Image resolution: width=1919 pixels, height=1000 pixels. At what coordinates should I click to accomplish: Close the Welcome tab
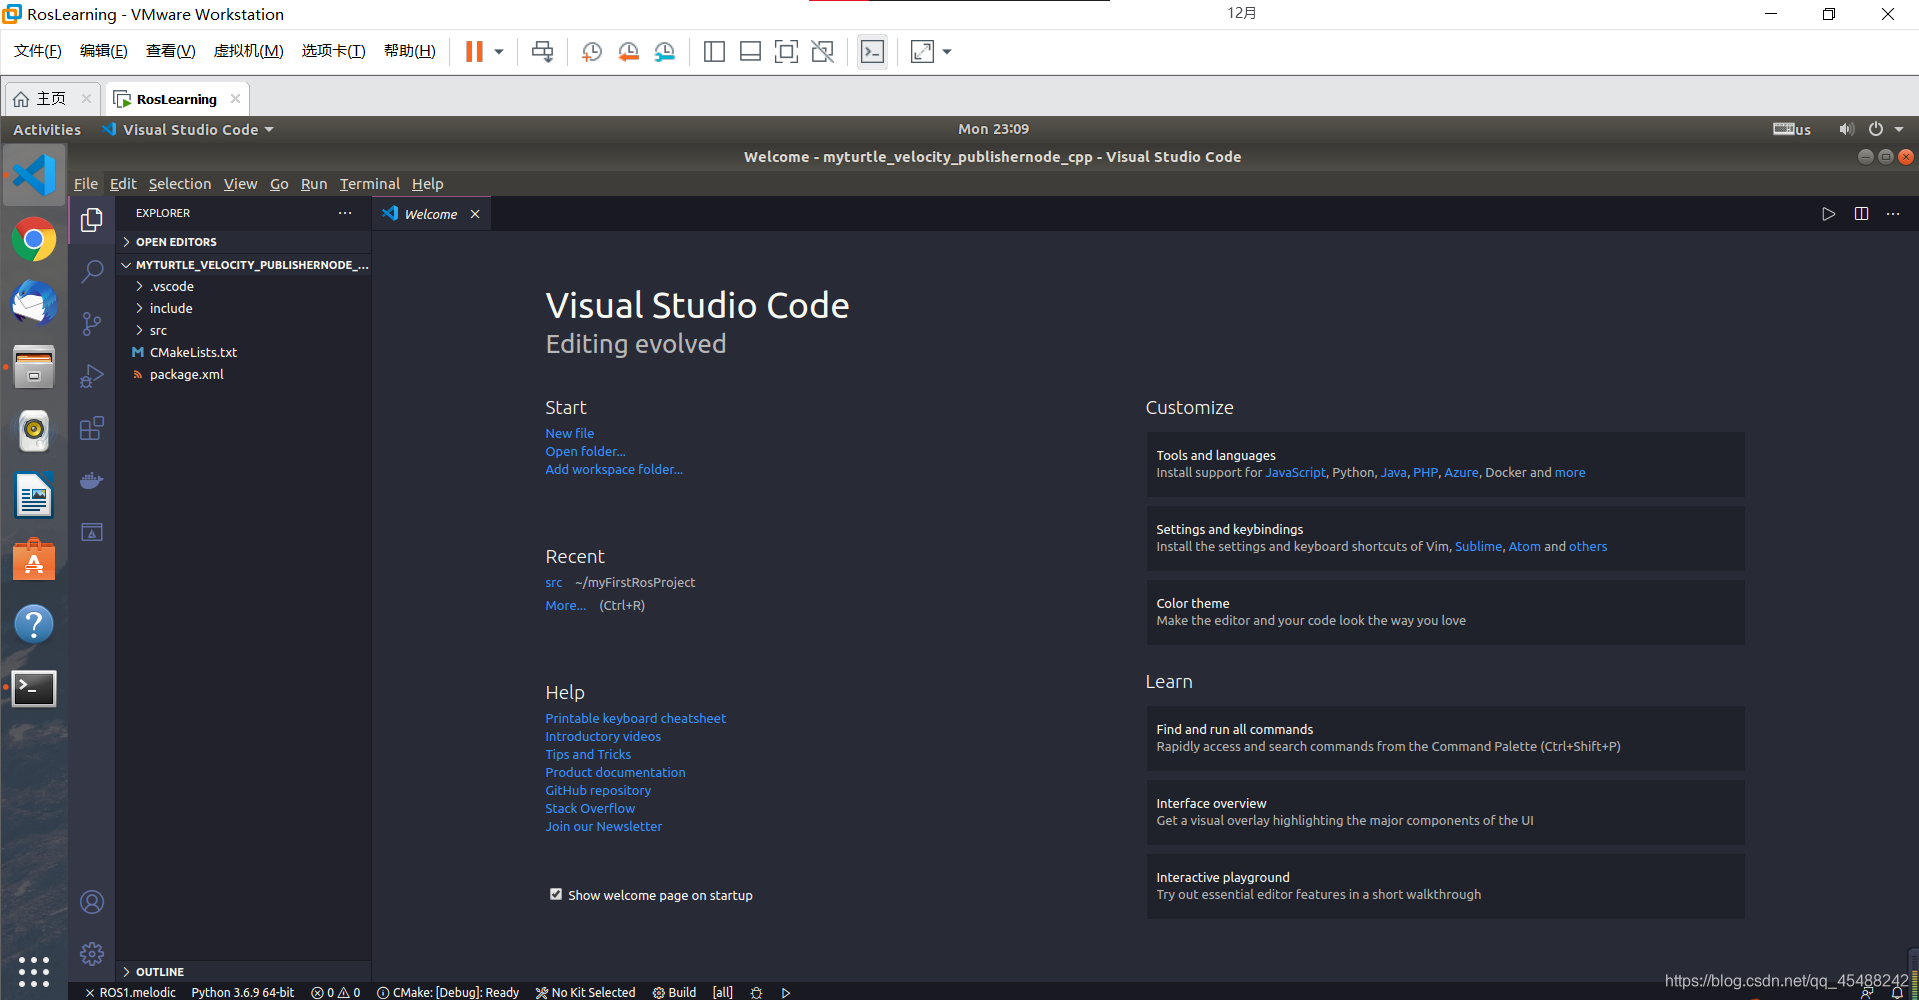(475, 214)
